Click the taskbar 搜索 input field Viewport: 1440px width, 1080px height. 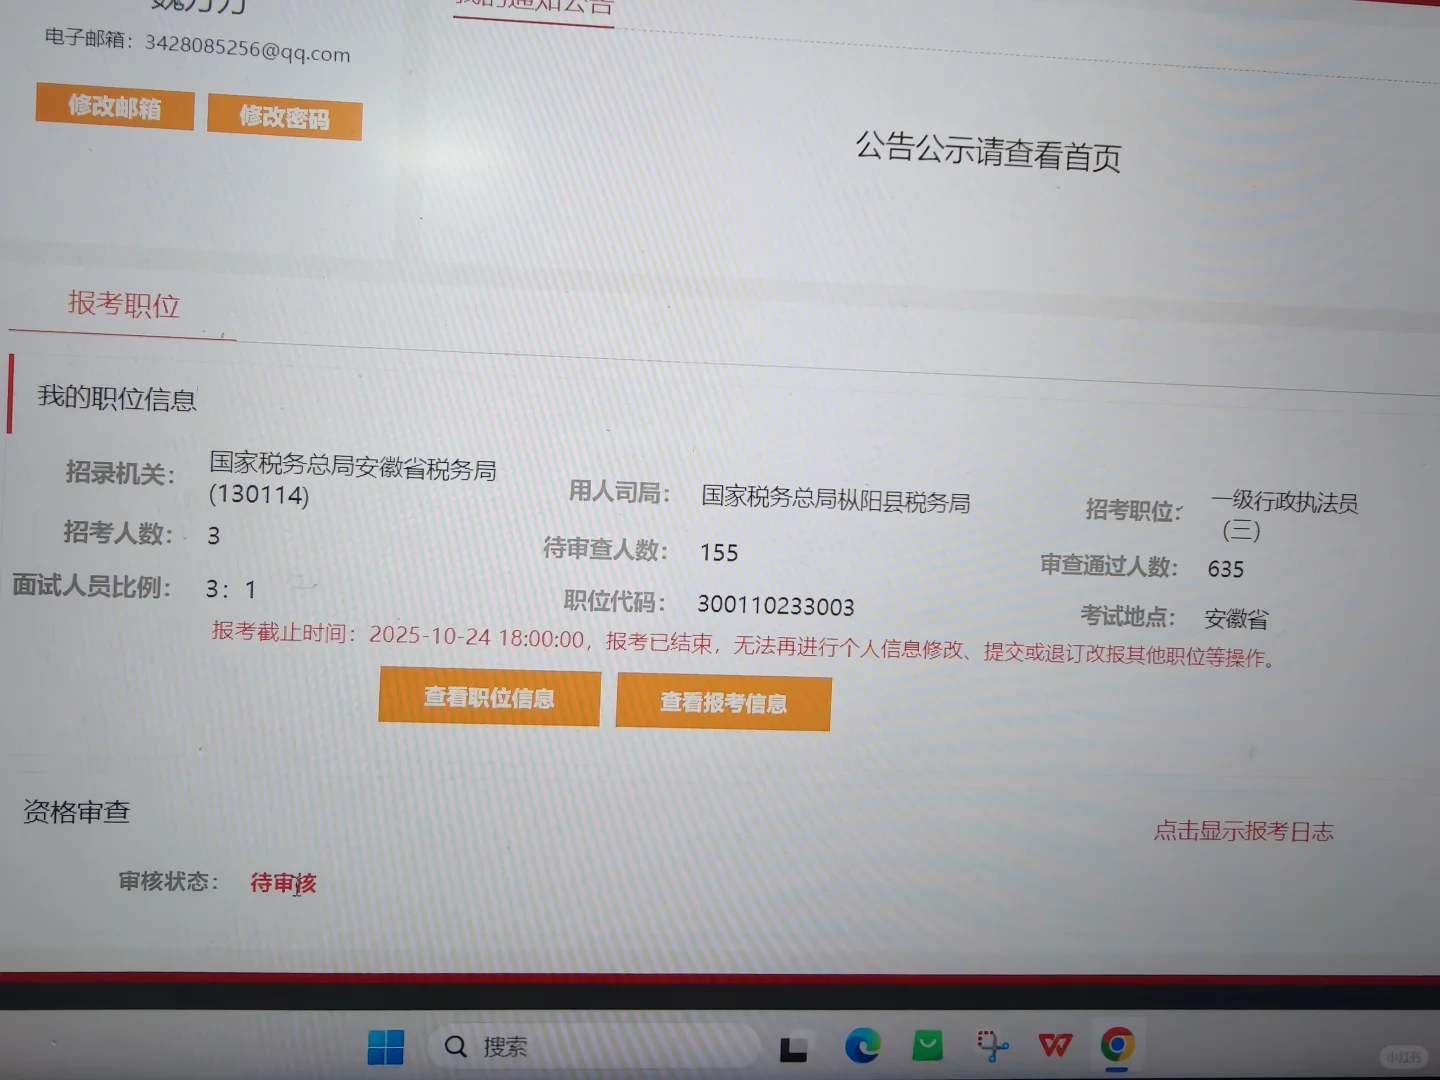[x=560, y=1046]
